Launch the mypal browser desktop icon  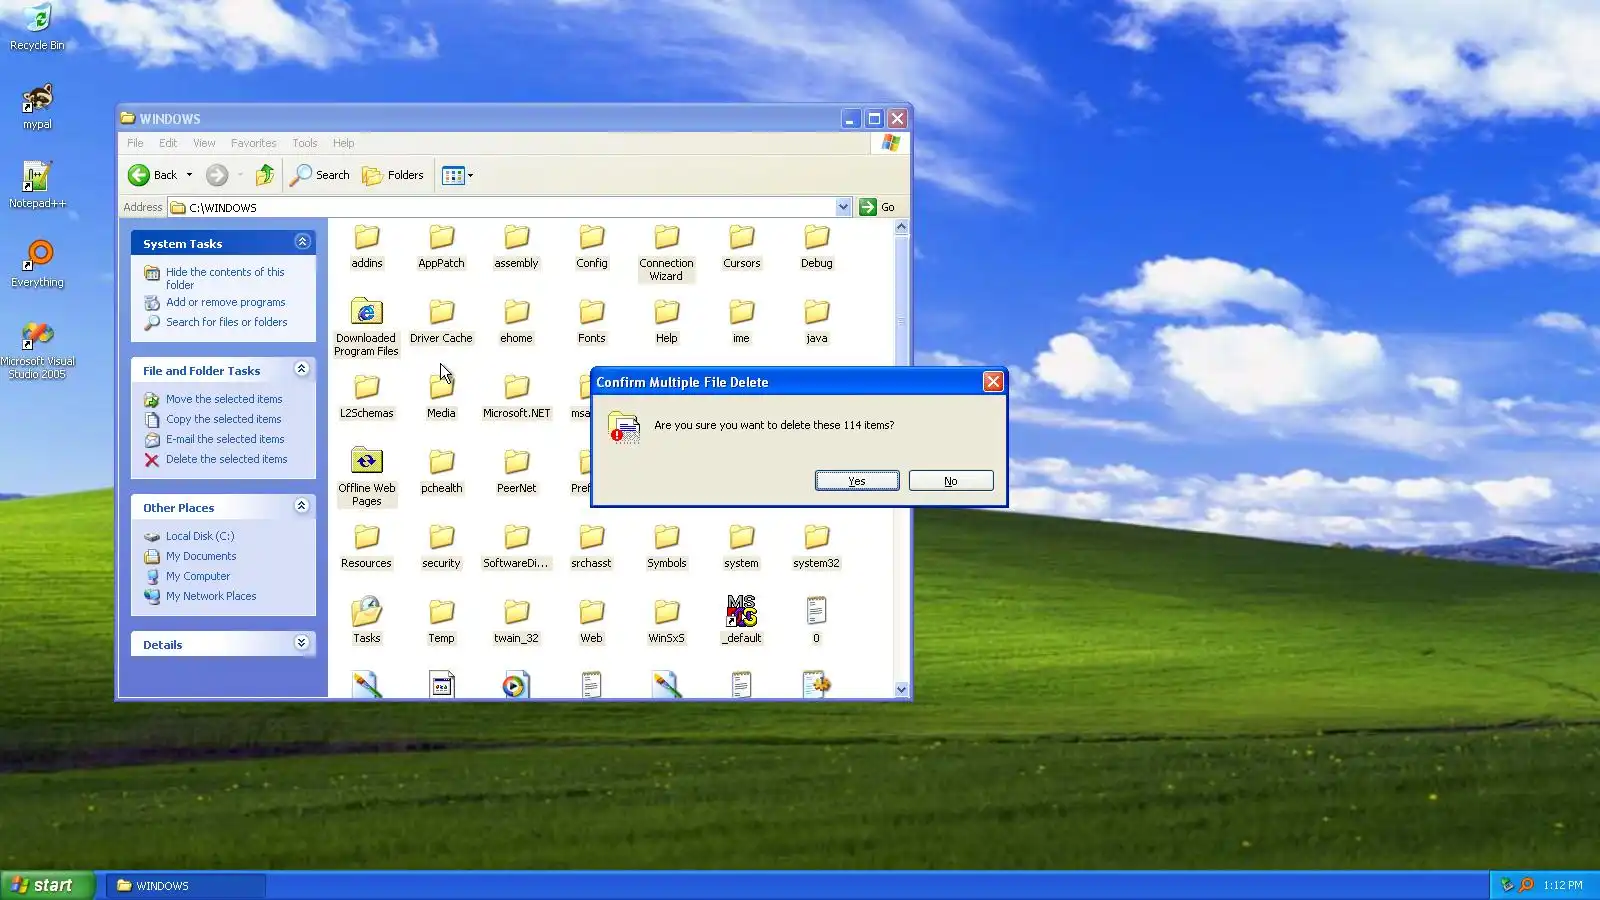[x=37, y=106]
